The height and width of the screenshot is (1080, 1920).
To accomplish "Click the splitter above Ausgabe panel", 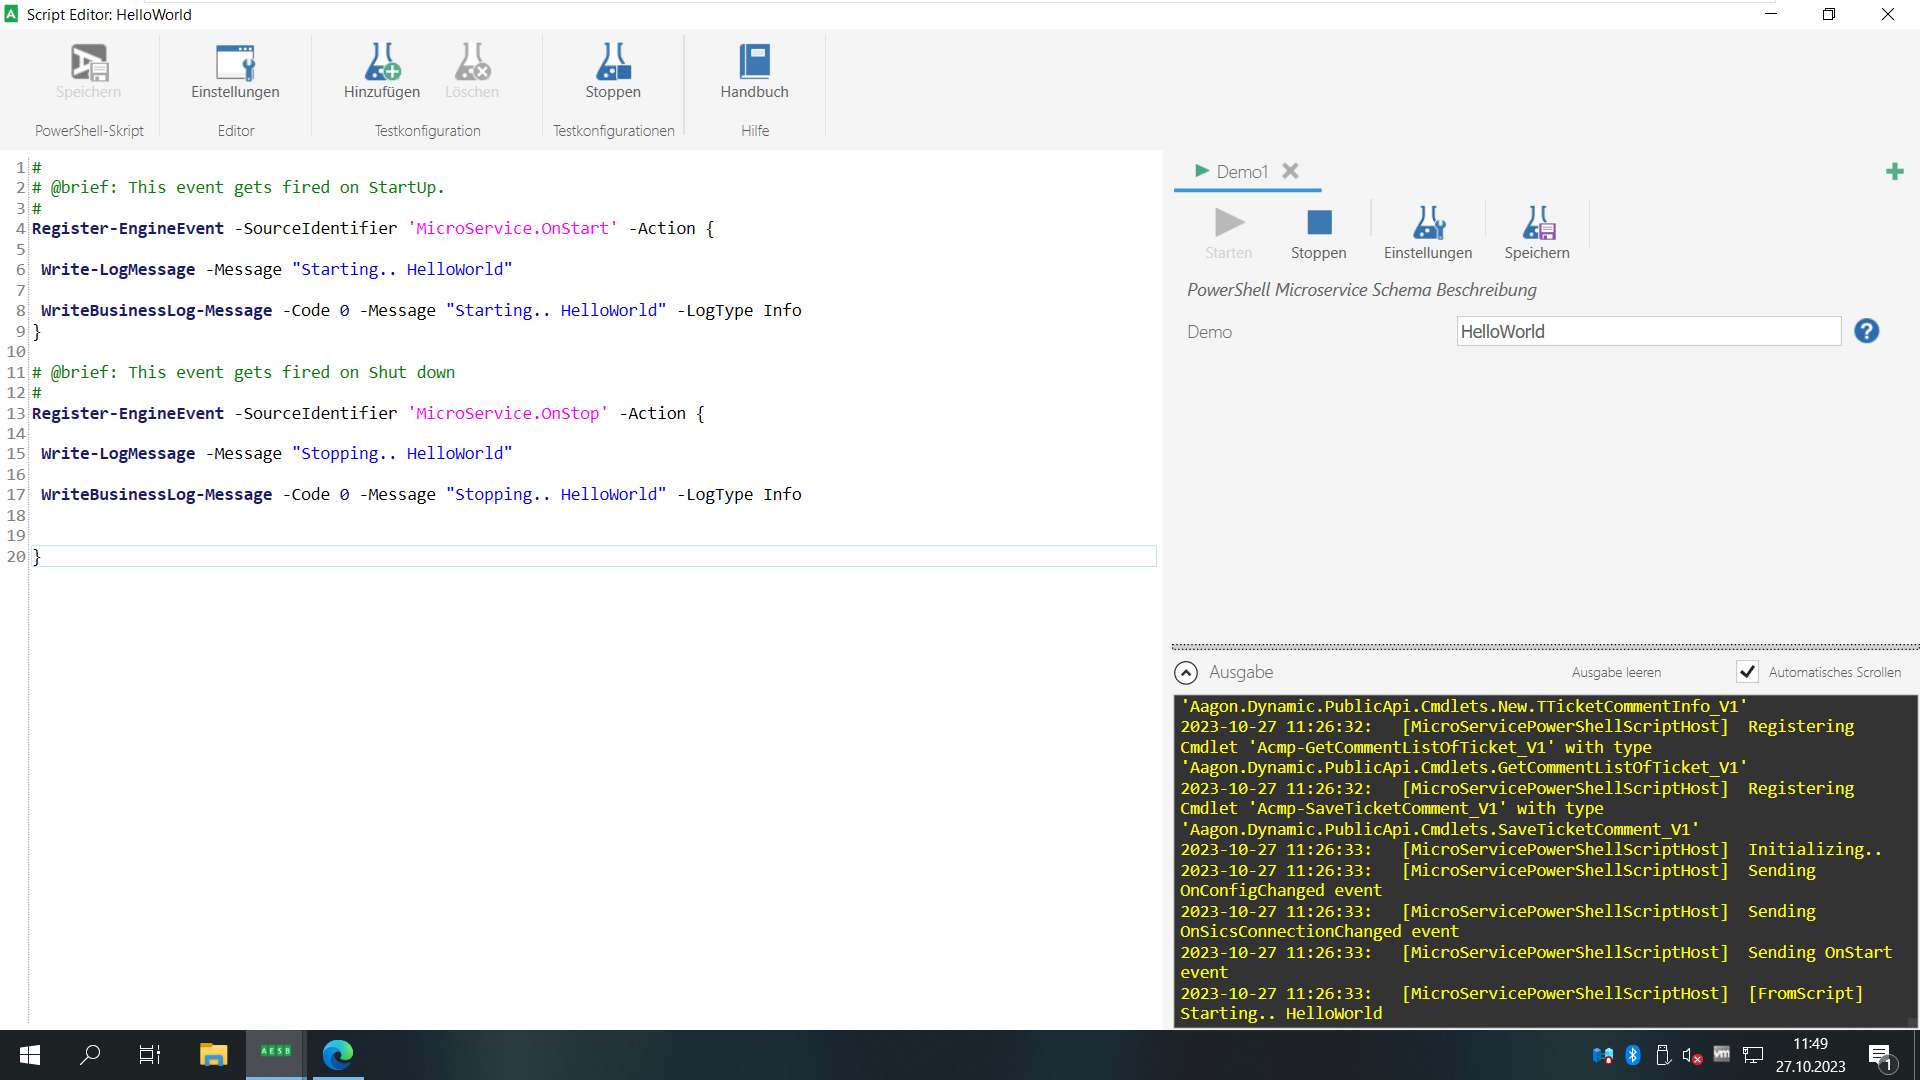I will coord(1544,647).
